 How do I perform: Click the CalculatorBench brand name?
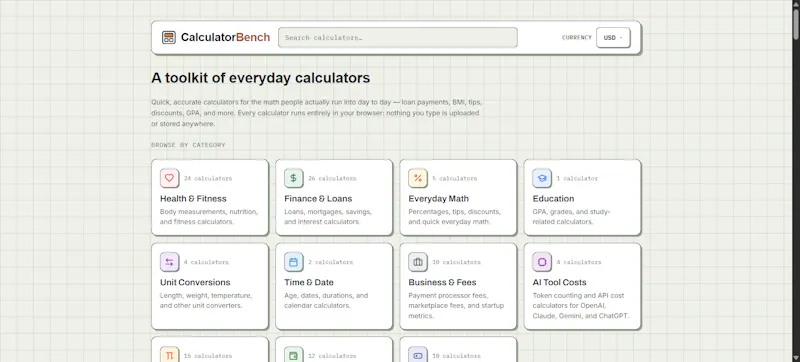[x=225, y=37]
